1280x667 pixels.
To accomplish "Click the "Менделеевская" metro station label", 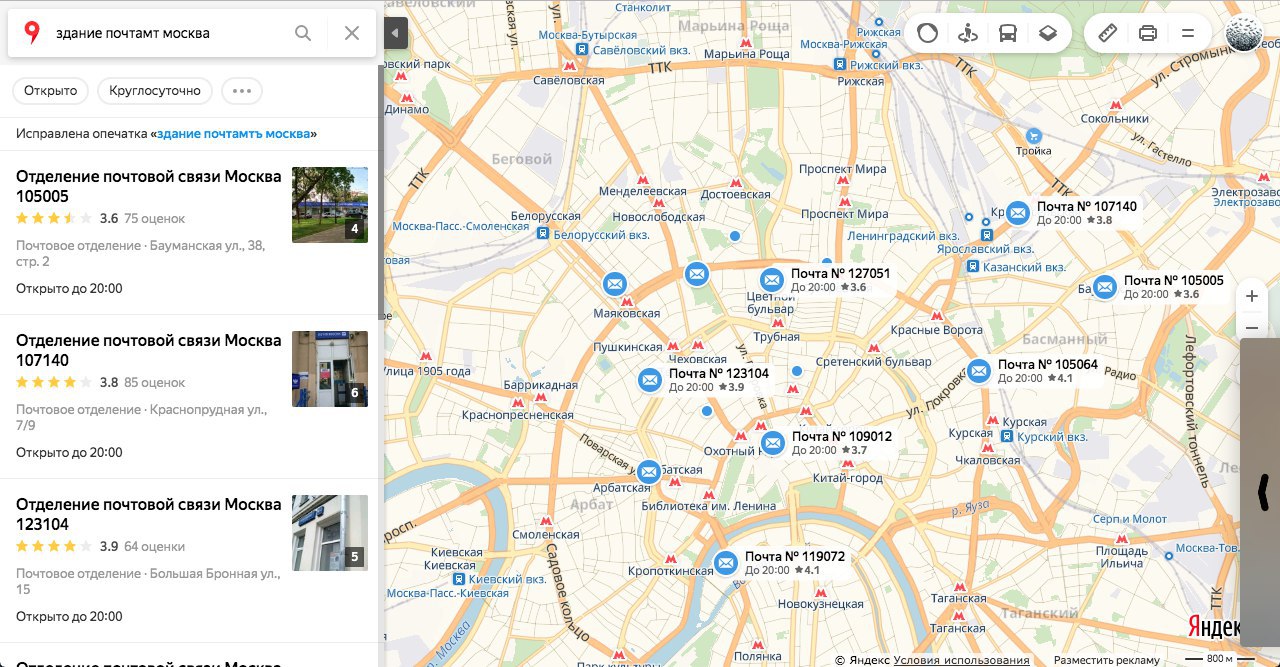I will coord(642,191).
